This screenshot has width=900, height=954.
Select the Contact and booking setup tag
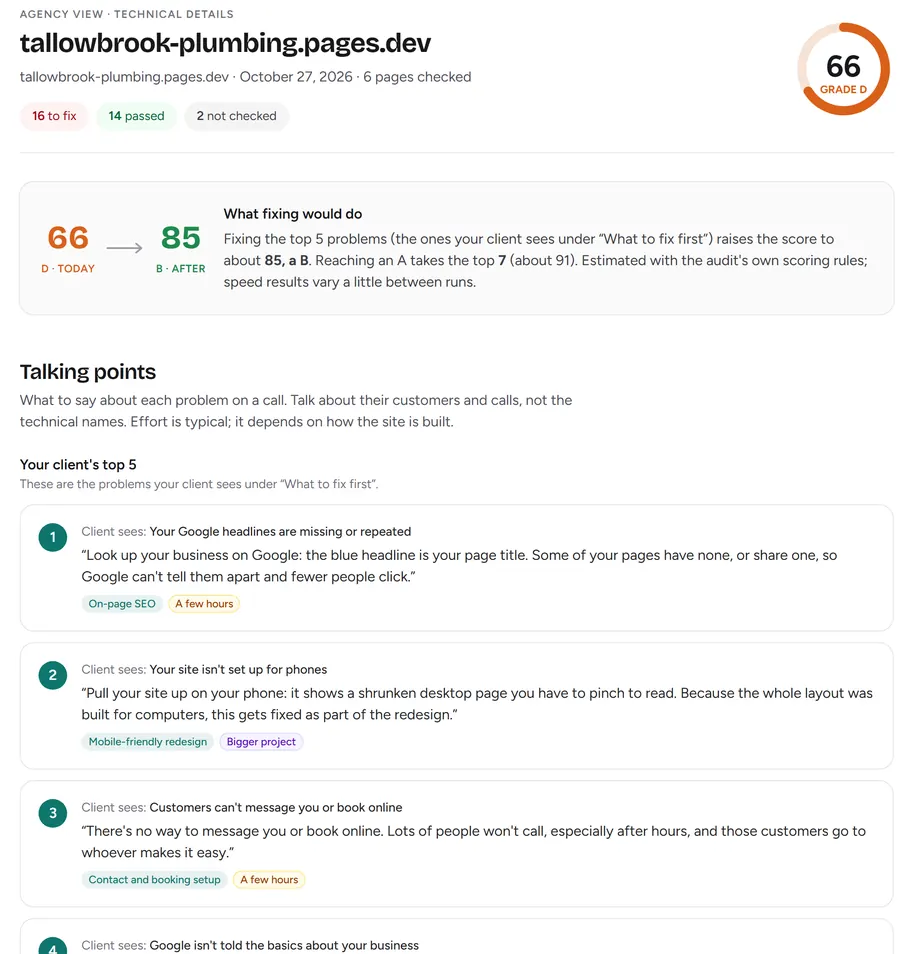[x=155, y=880]
